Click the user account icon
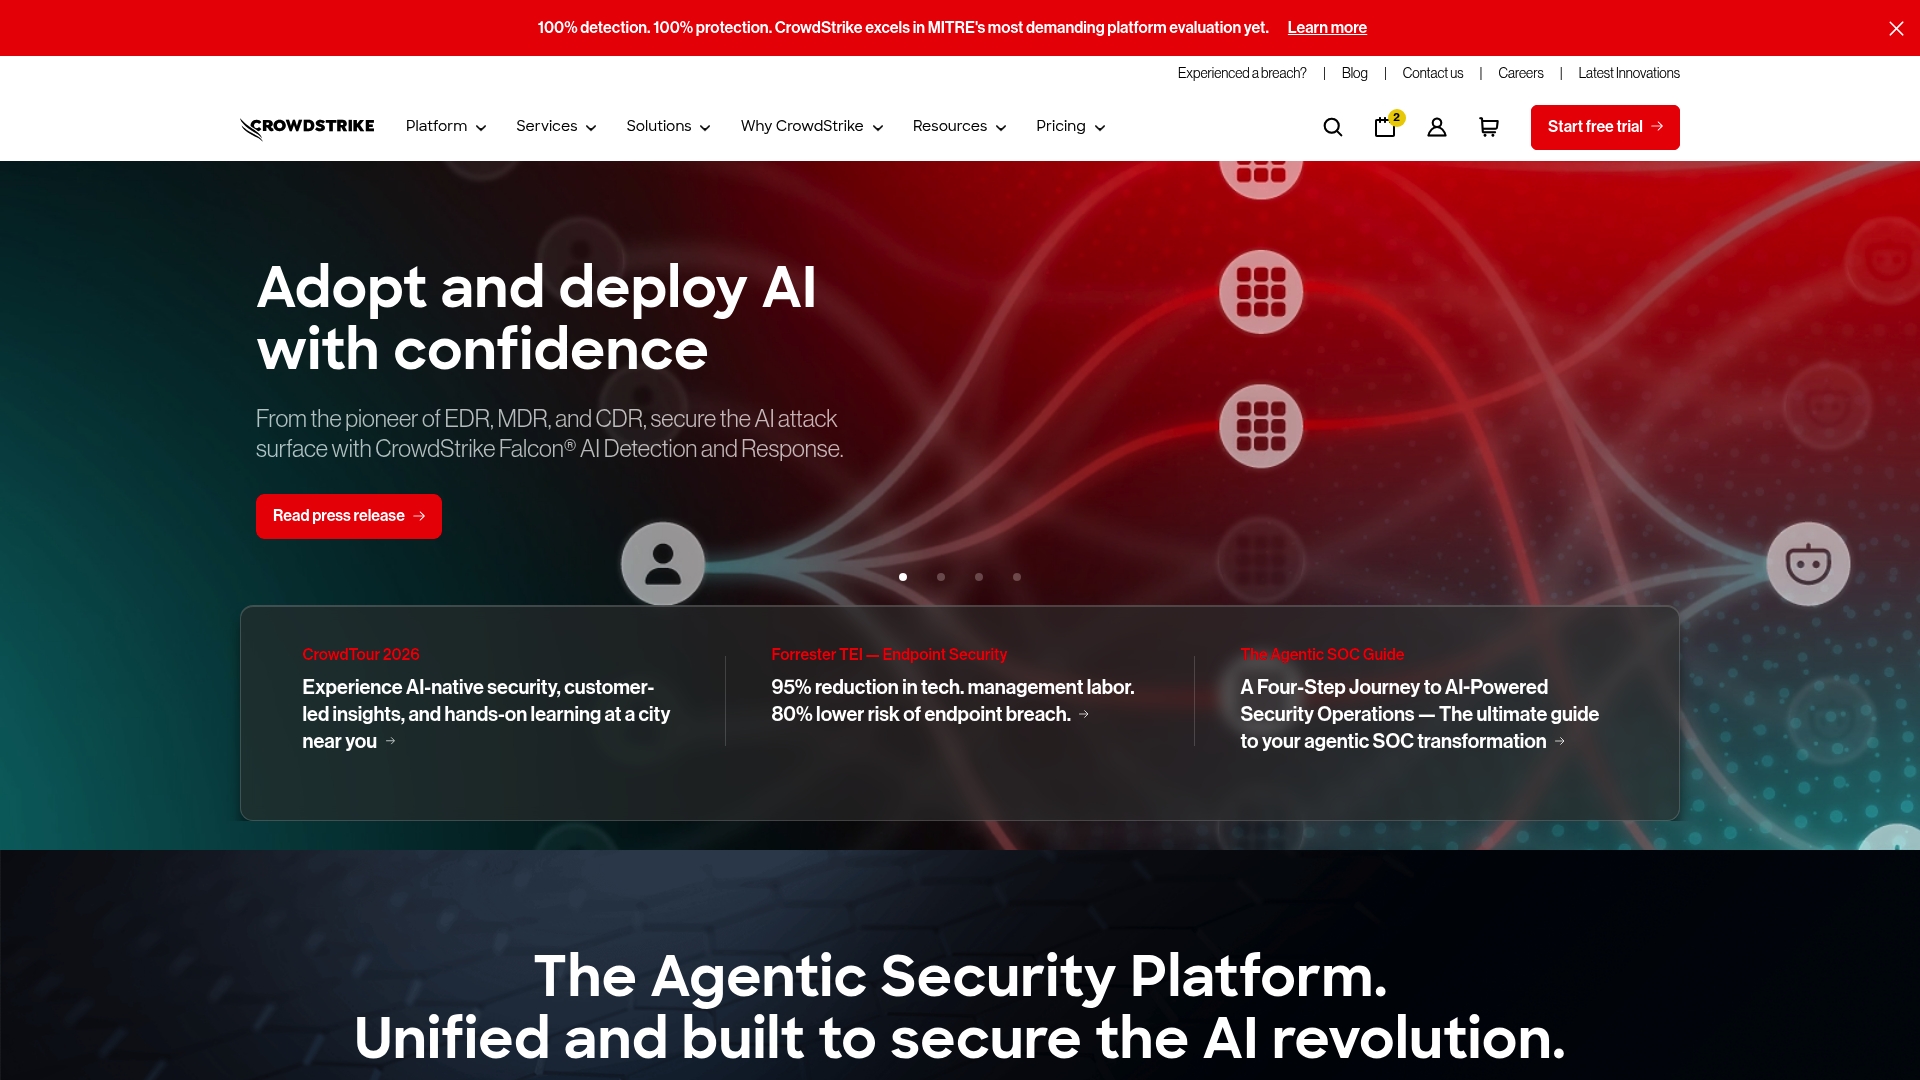The height and width of the screenshot is (1080, 1920). (1437, 127)
